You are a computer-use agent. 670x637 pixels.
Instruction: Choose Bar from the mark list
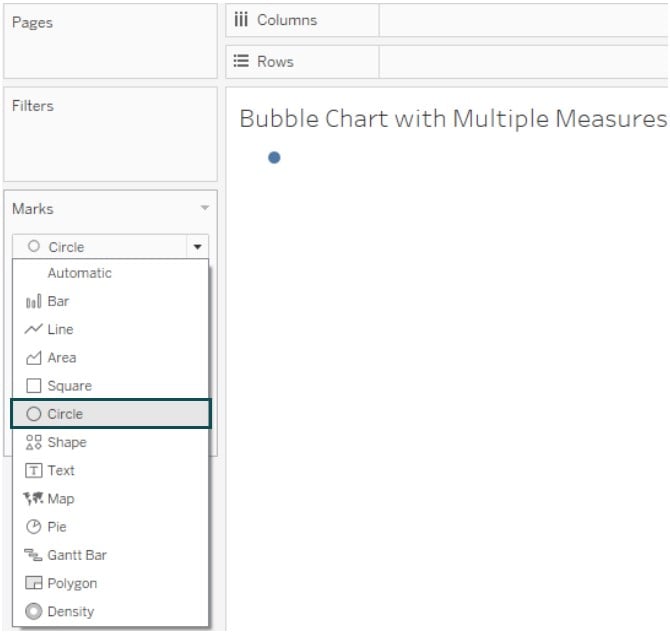(x=111, y=301)
